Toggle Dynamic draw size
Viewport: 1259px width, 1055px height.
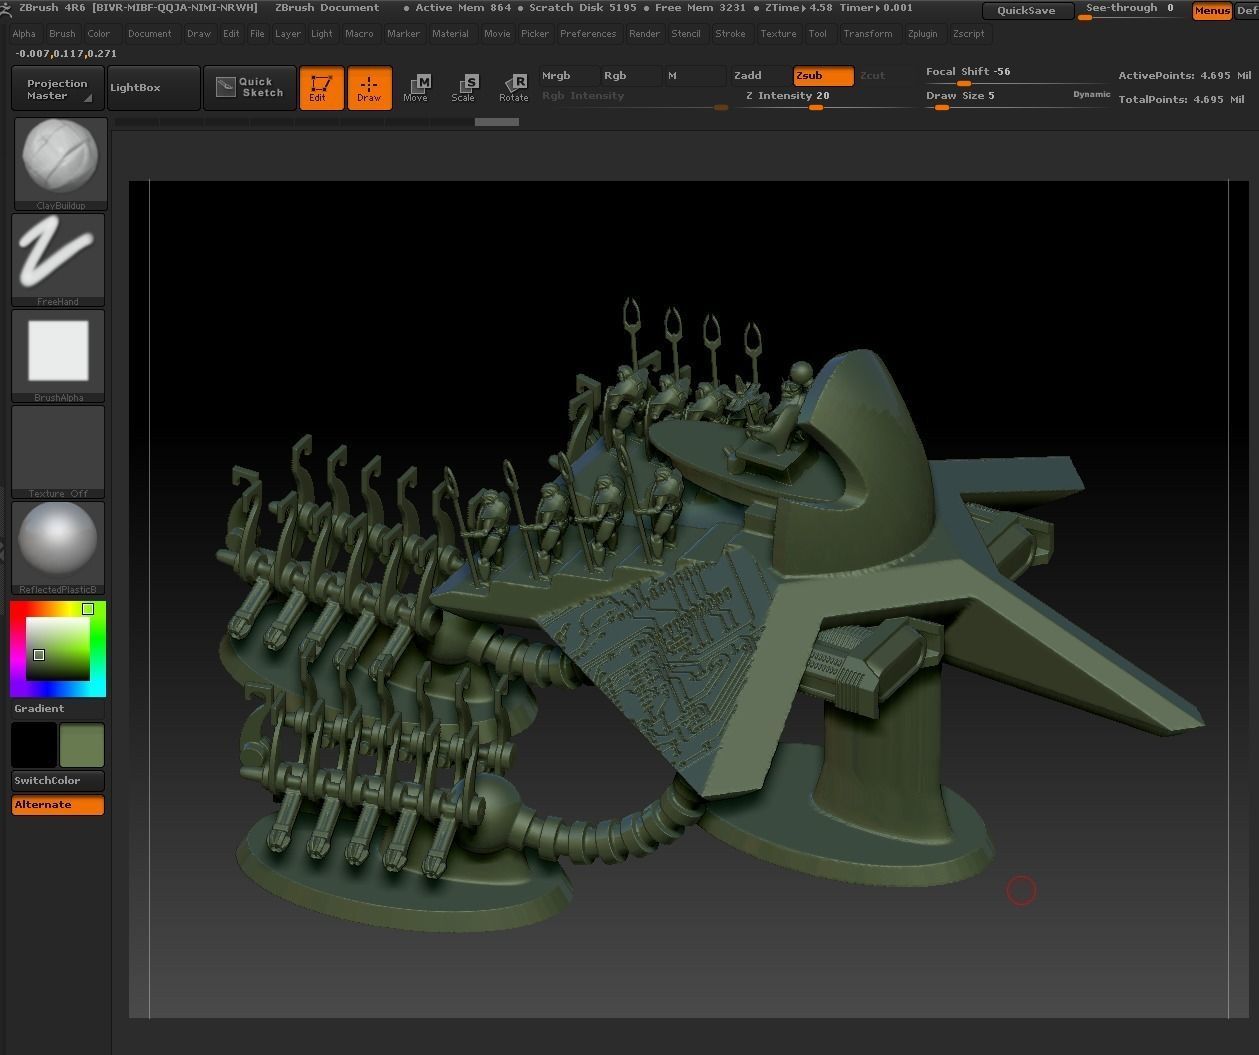(x=1091, y=95)
